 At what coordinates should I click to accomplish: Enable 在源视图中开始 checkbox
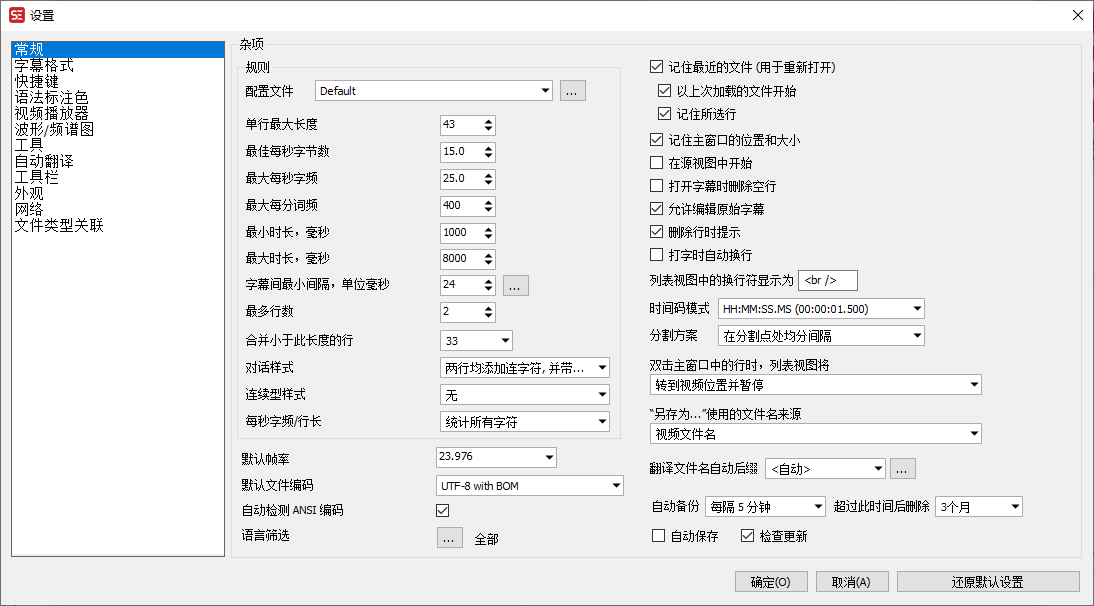tap(656, 163)
